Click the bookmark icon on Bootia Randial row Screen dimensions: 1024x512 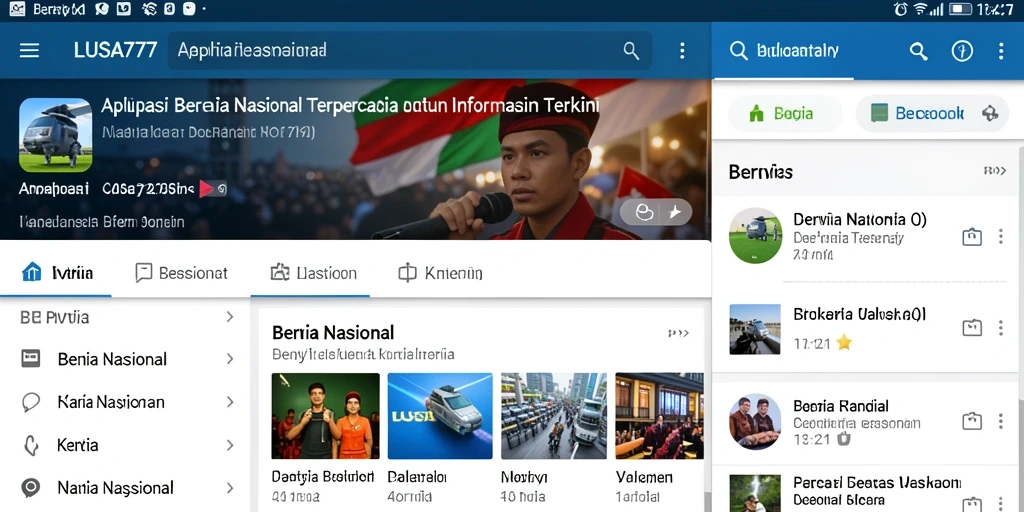tap(972, 421)
